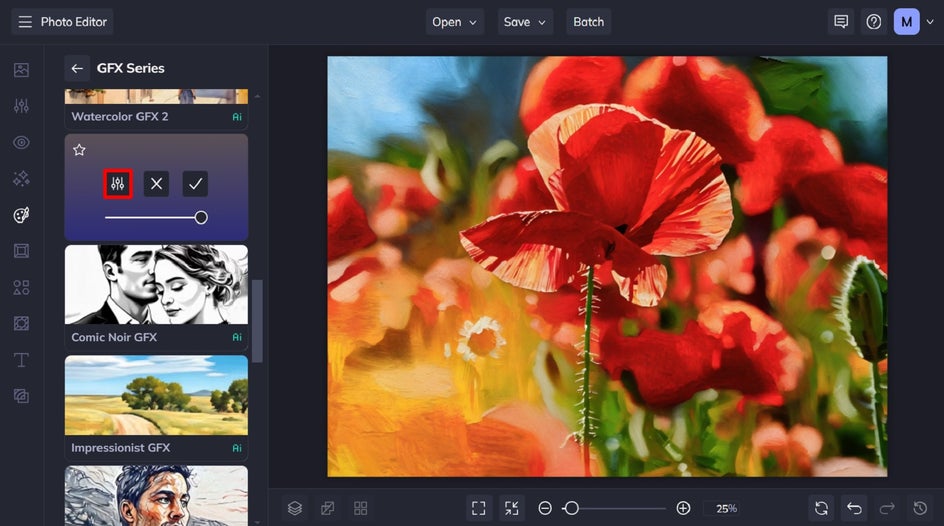
Task: Open the help question mark icon
Action: point(874,22)
